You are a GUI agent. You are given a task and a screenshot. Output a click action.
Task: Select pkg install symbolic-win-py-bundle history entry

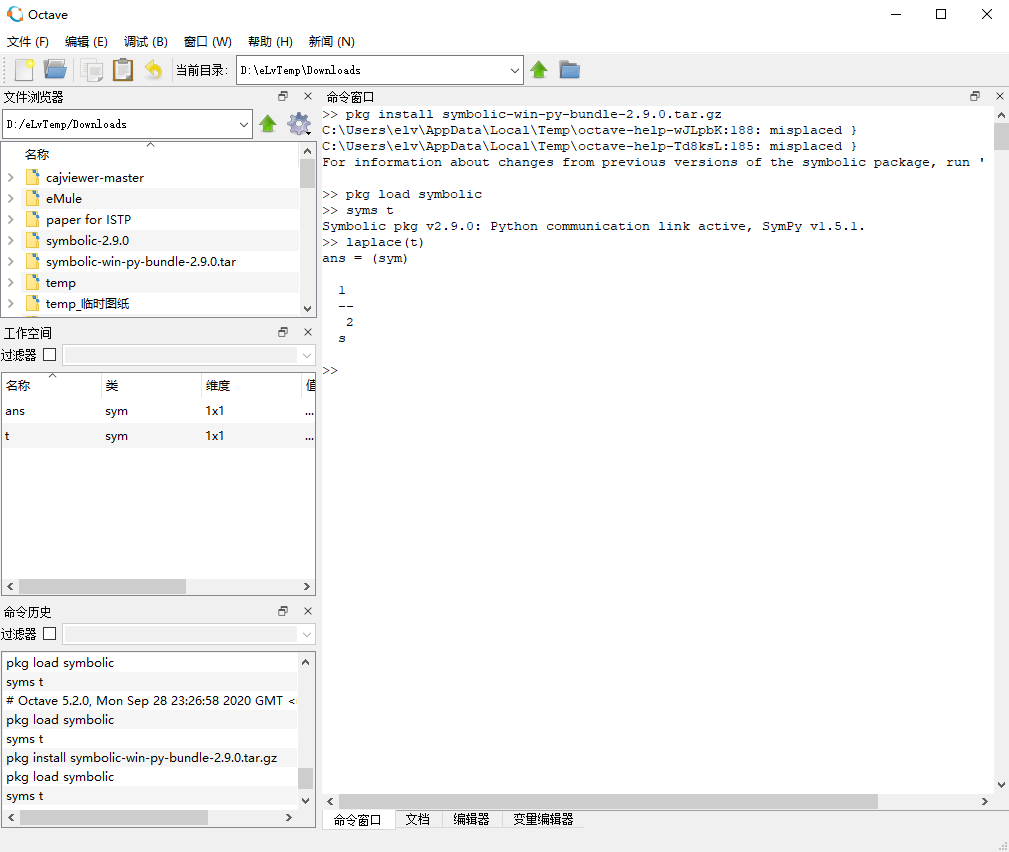tap(150, 757)
